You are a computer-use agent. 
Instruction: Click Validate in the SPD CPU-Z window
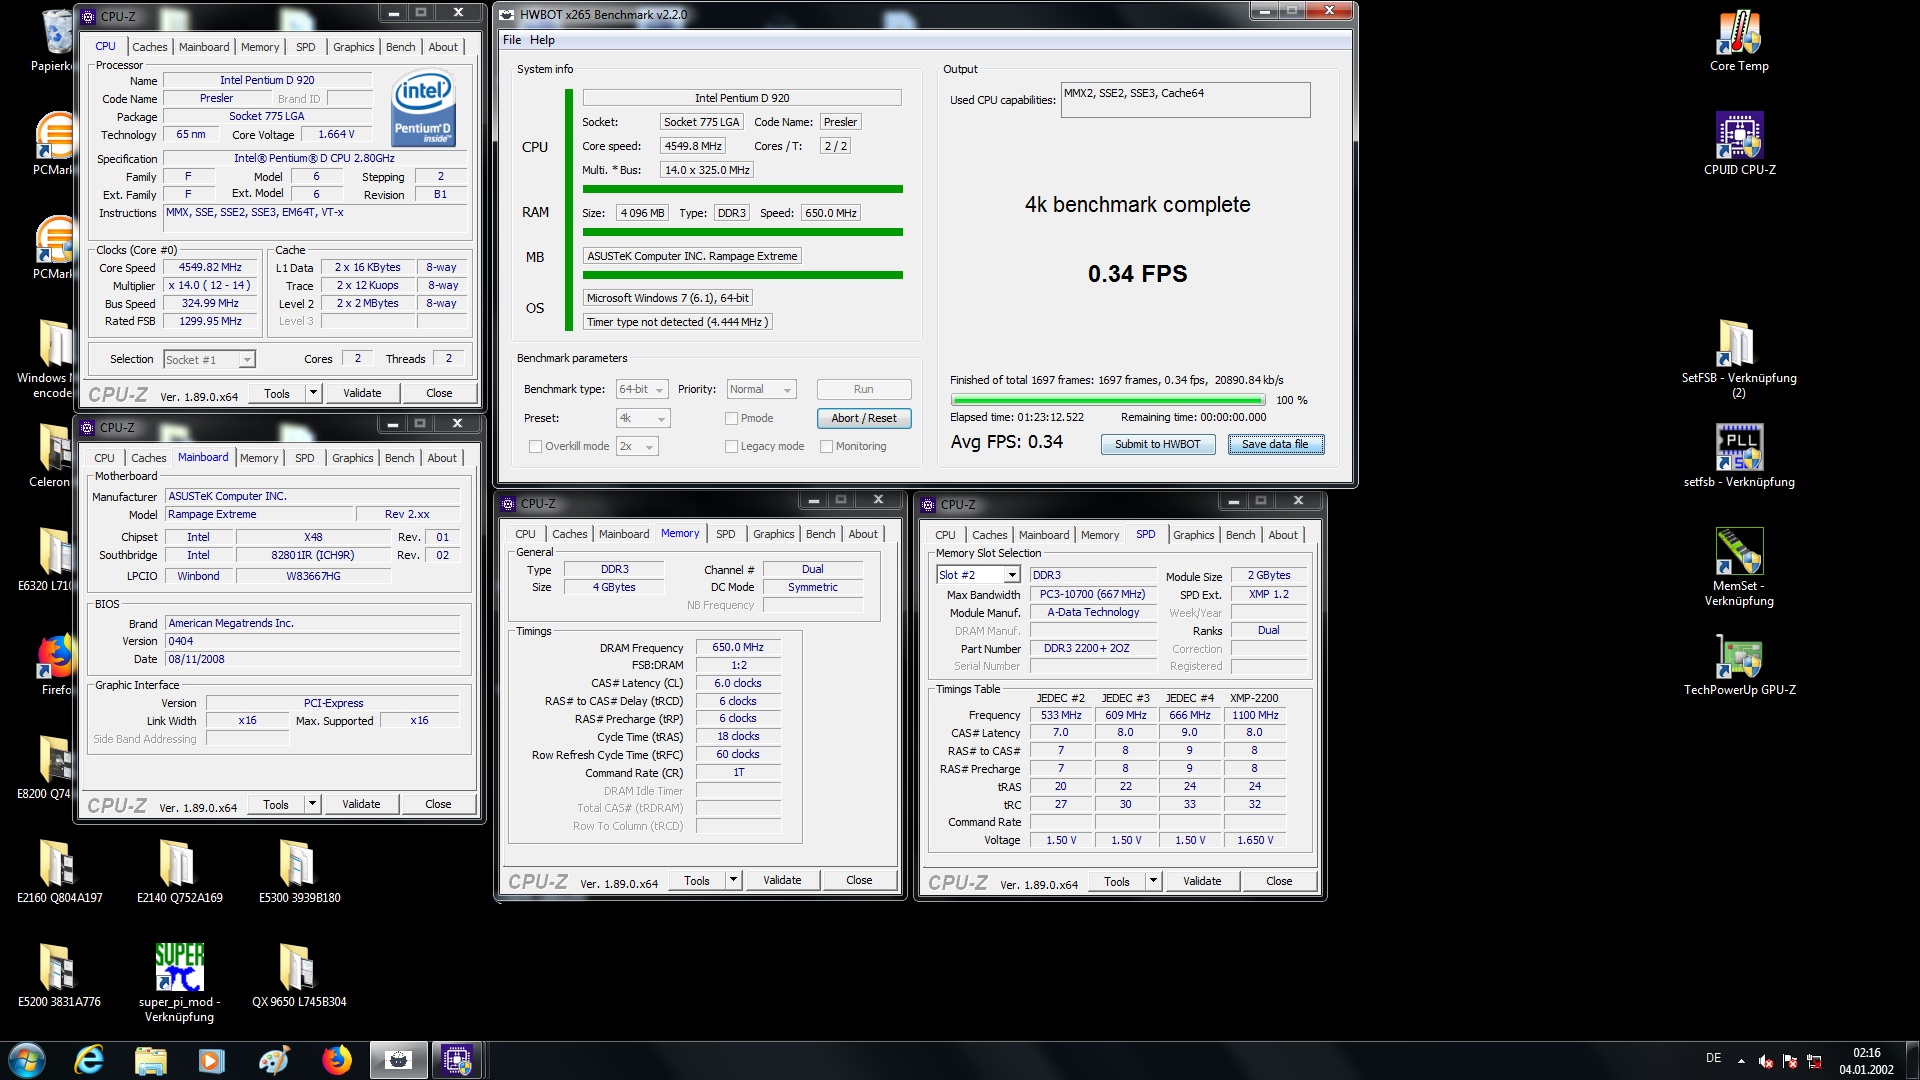click(1201, 881)
